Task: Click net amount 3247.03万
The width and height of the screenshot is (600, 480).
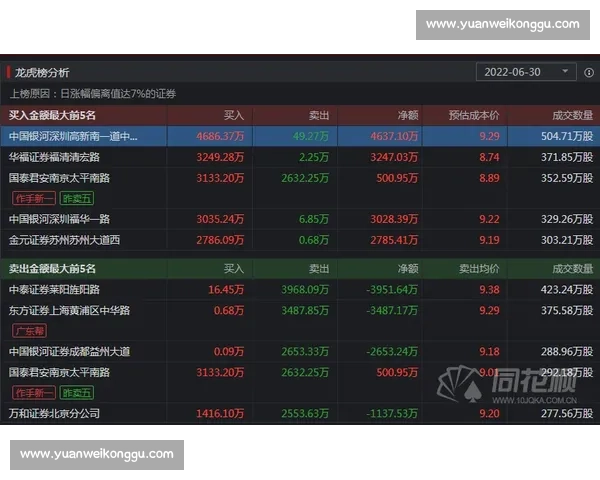Action: tap(394, 157)
